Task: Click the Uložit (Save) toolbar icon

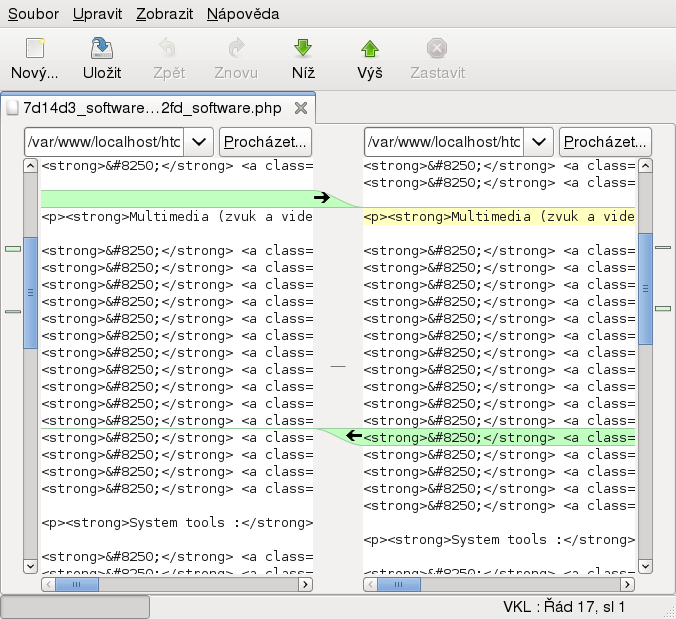Action: [102, 49]
